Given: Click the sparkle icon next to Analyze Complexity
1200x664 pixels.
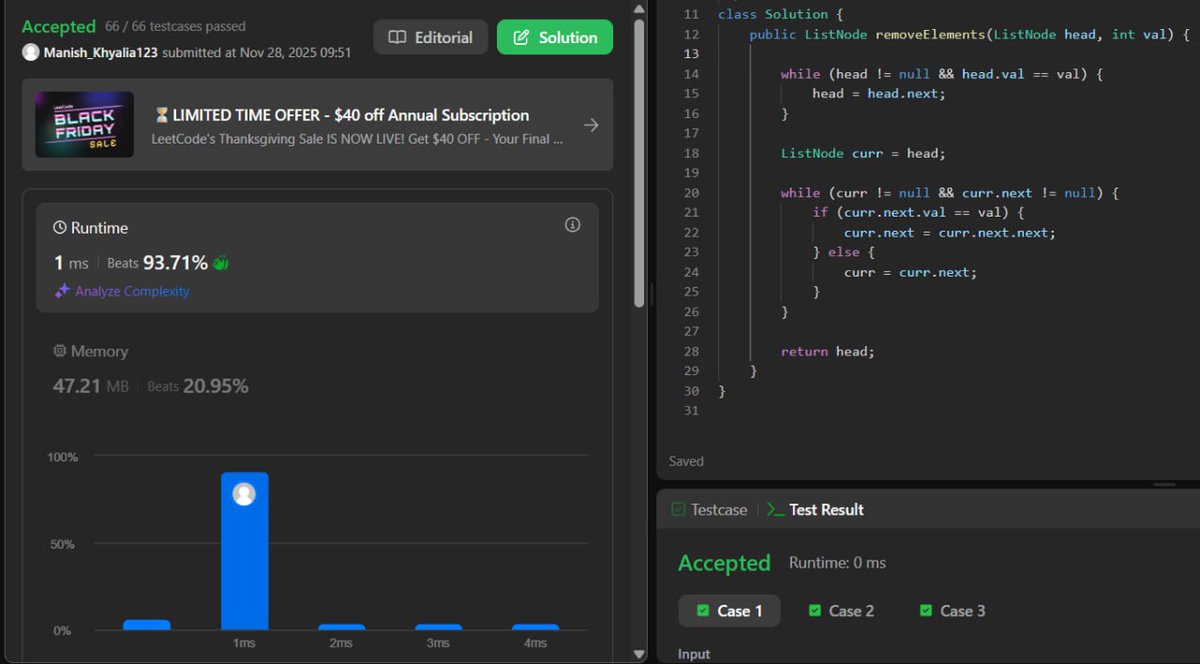Looking at the screenshot, I should (59, 291).
